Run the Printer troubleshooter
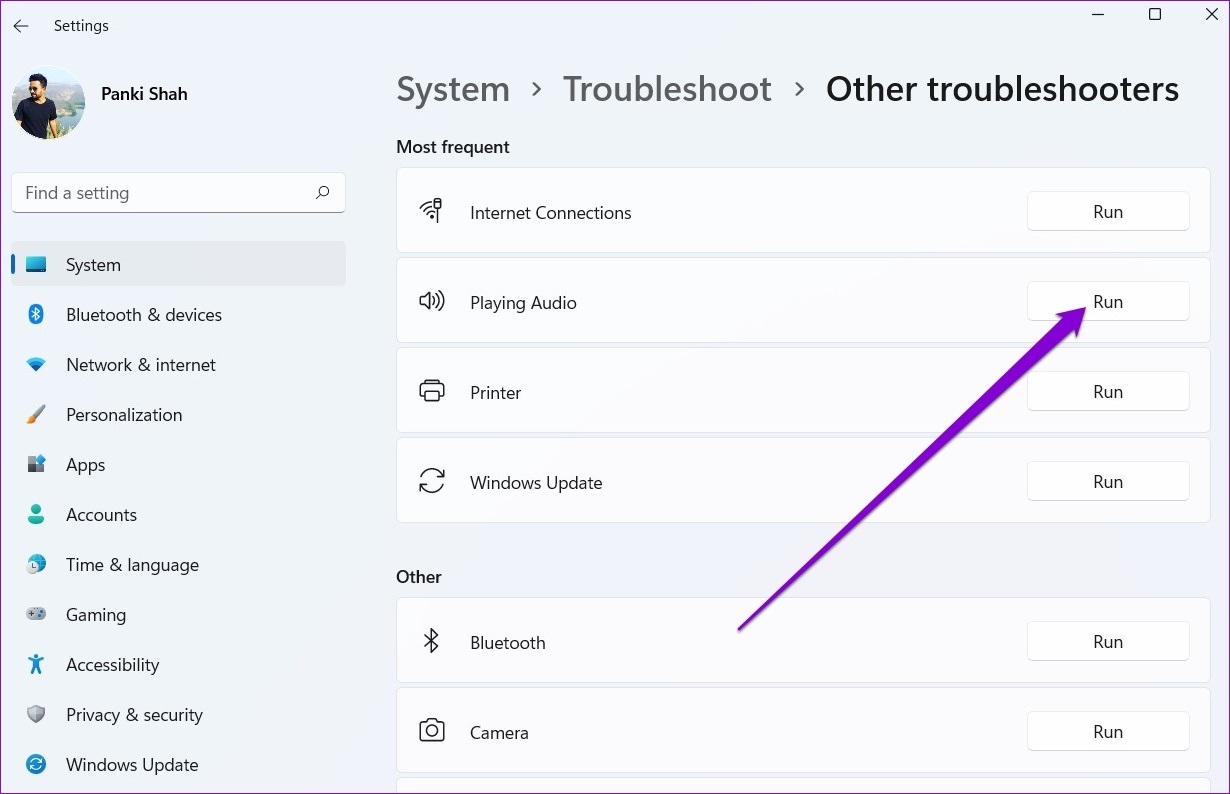Viewport: 1230px width, 794px height. (1107, 392)
